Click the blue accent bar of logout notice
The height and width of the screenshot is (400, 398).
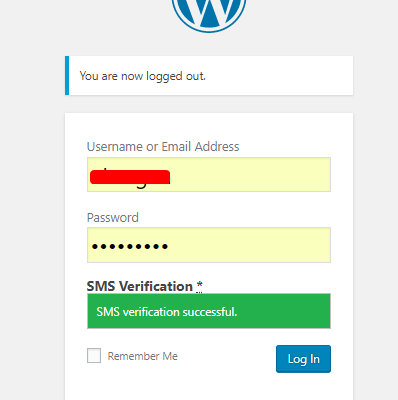point(67,76)
